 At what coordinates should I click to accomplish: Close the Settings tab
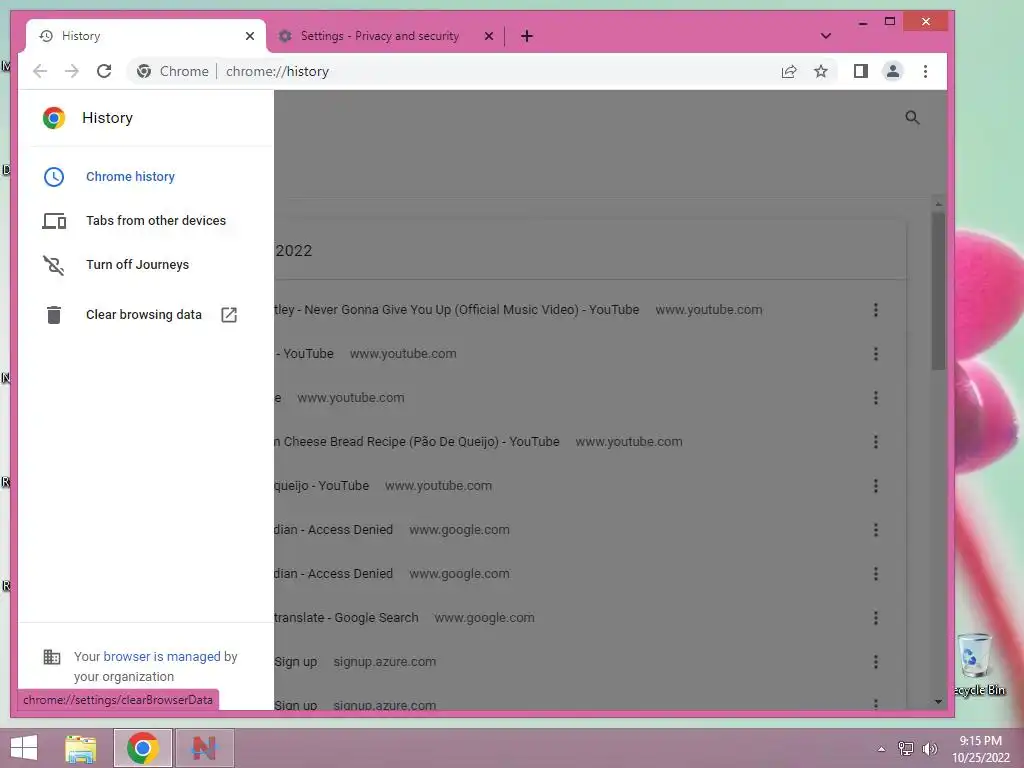(488, 36)
